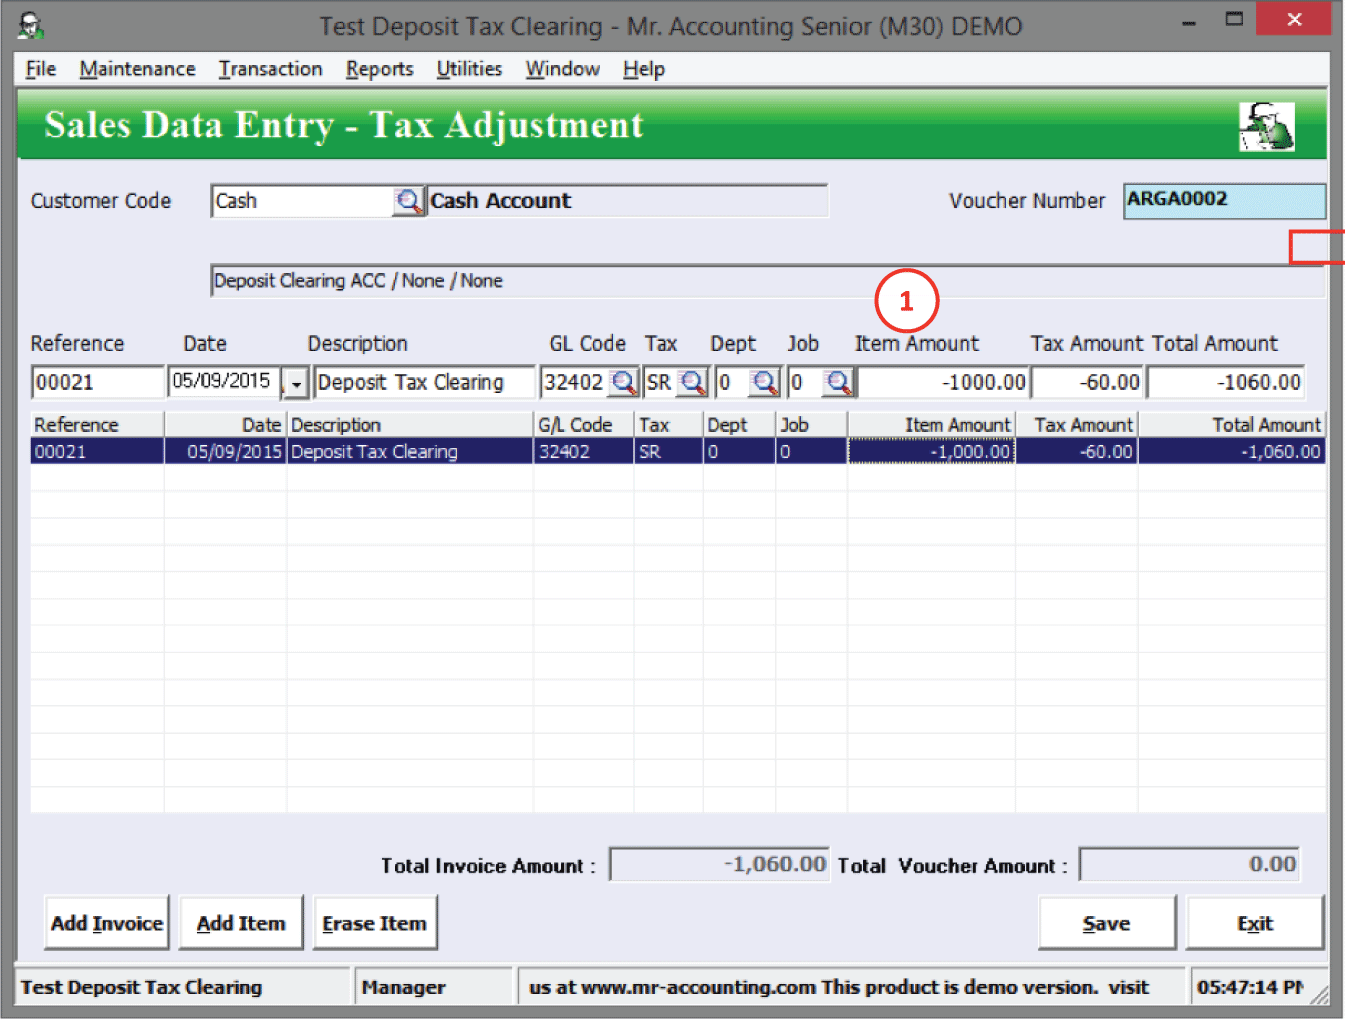Image resolution: width=1345 pixels, height=1020 pixels.
Task: Open the Transaction menu
Action: [270, 69]
